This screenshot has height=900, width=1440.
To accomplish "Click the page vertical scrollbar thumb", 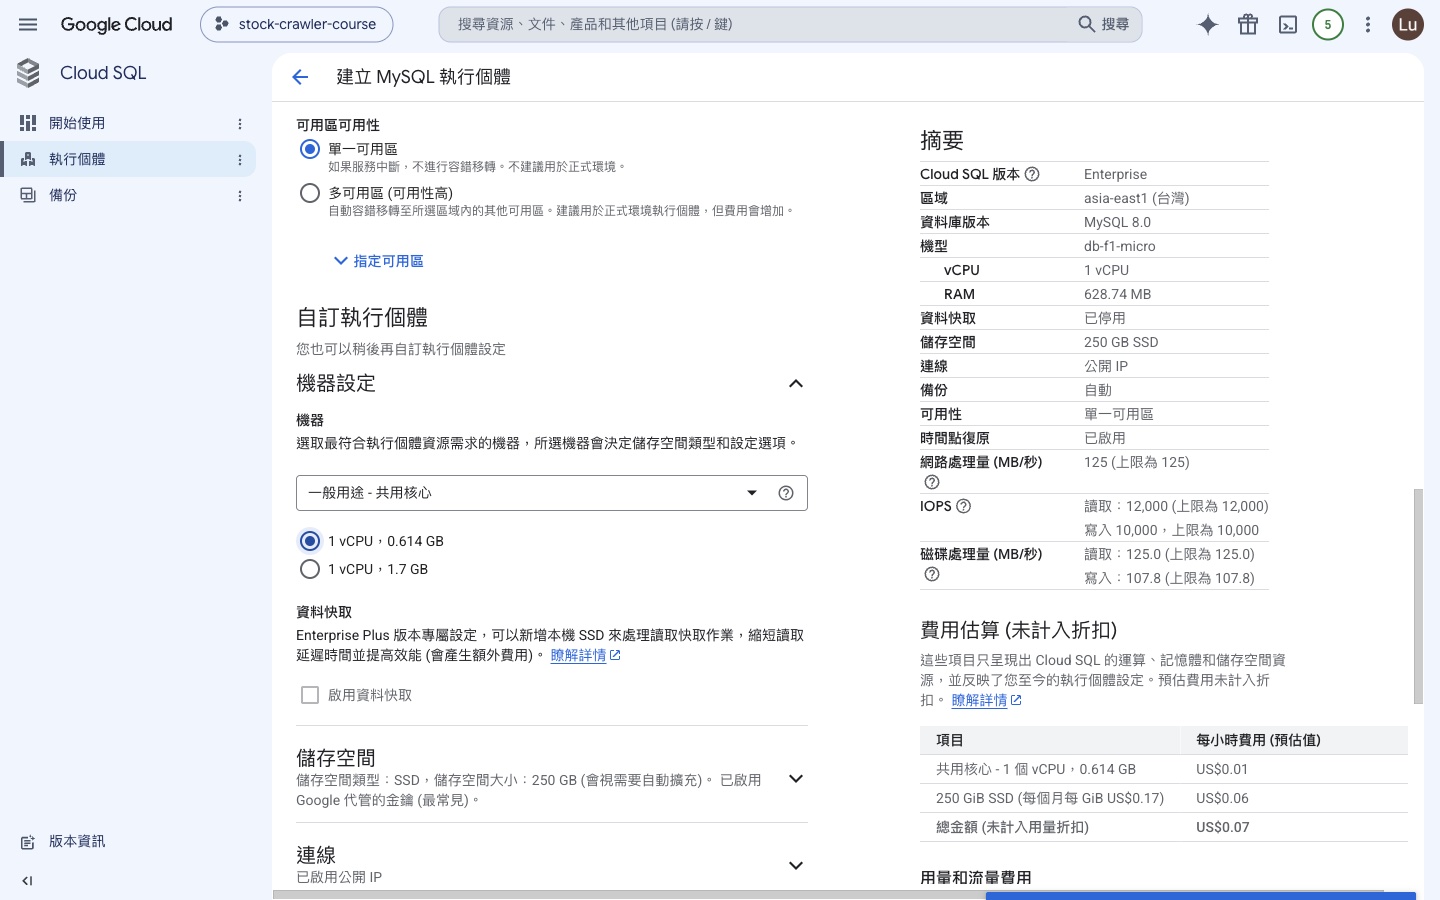I will pyautogui.click(x=1418, y=596).
